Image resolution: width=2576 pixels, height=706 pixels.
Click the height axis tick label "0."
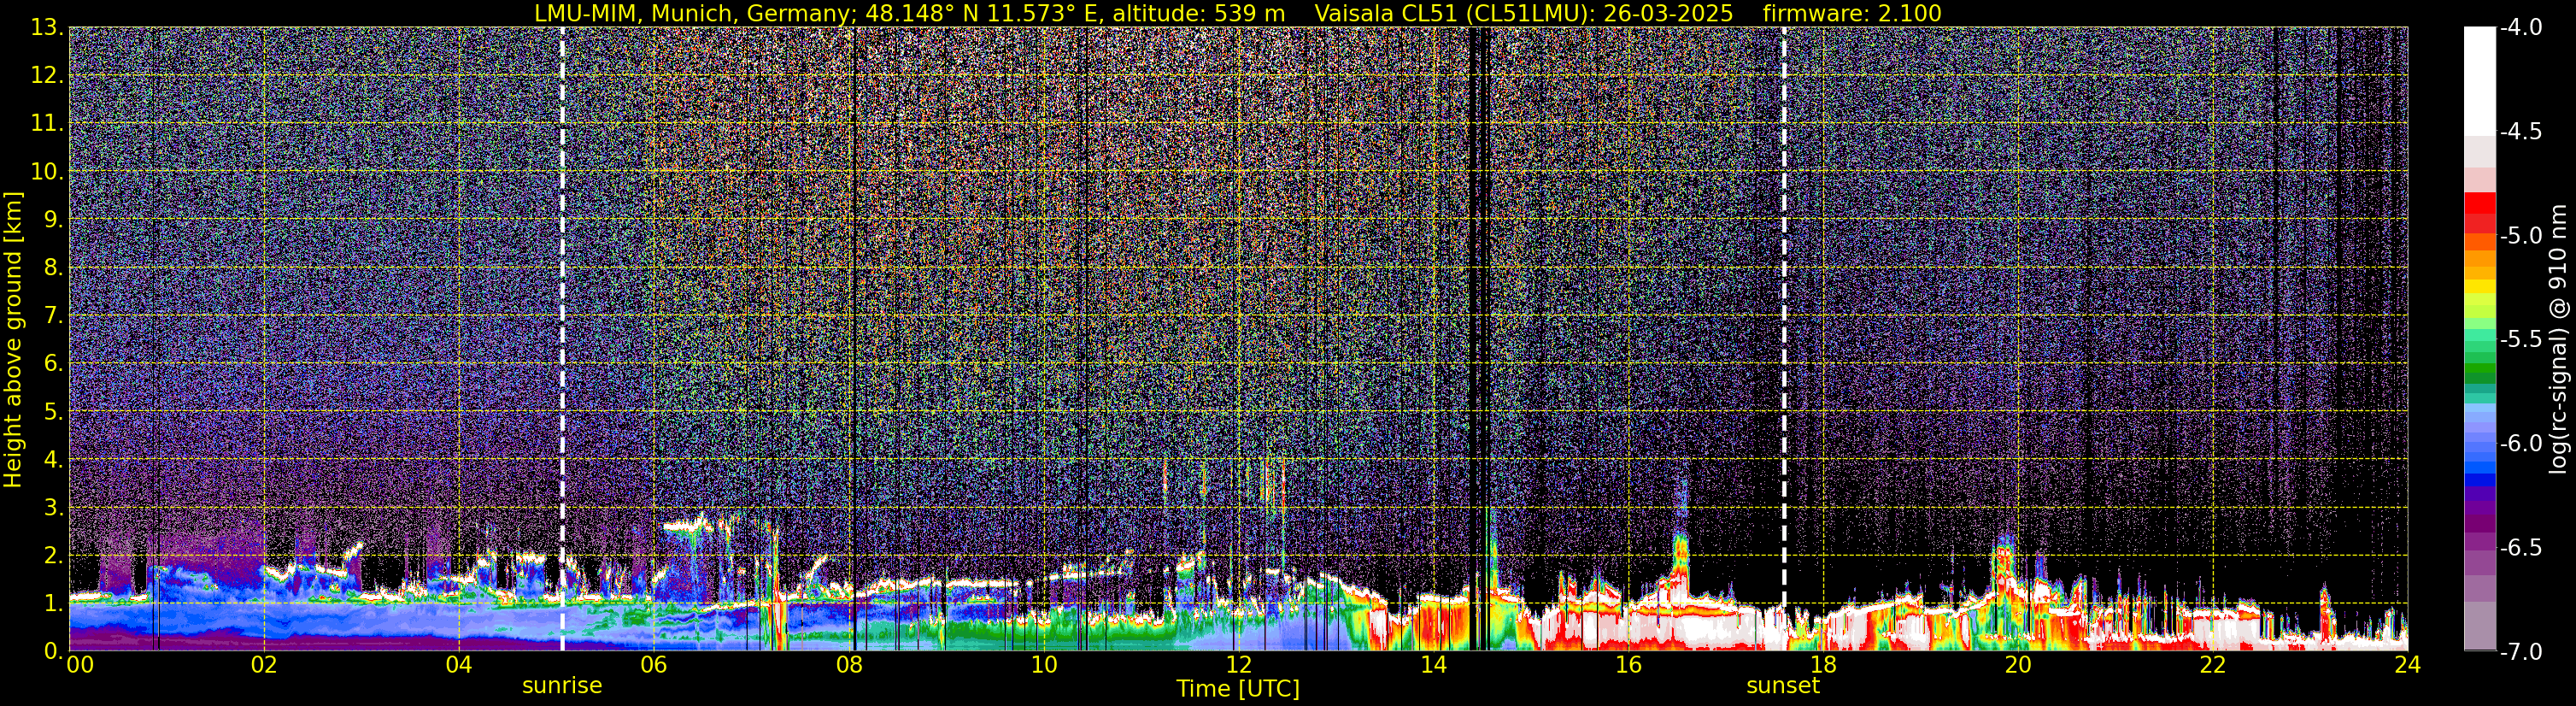pos(53,651)
